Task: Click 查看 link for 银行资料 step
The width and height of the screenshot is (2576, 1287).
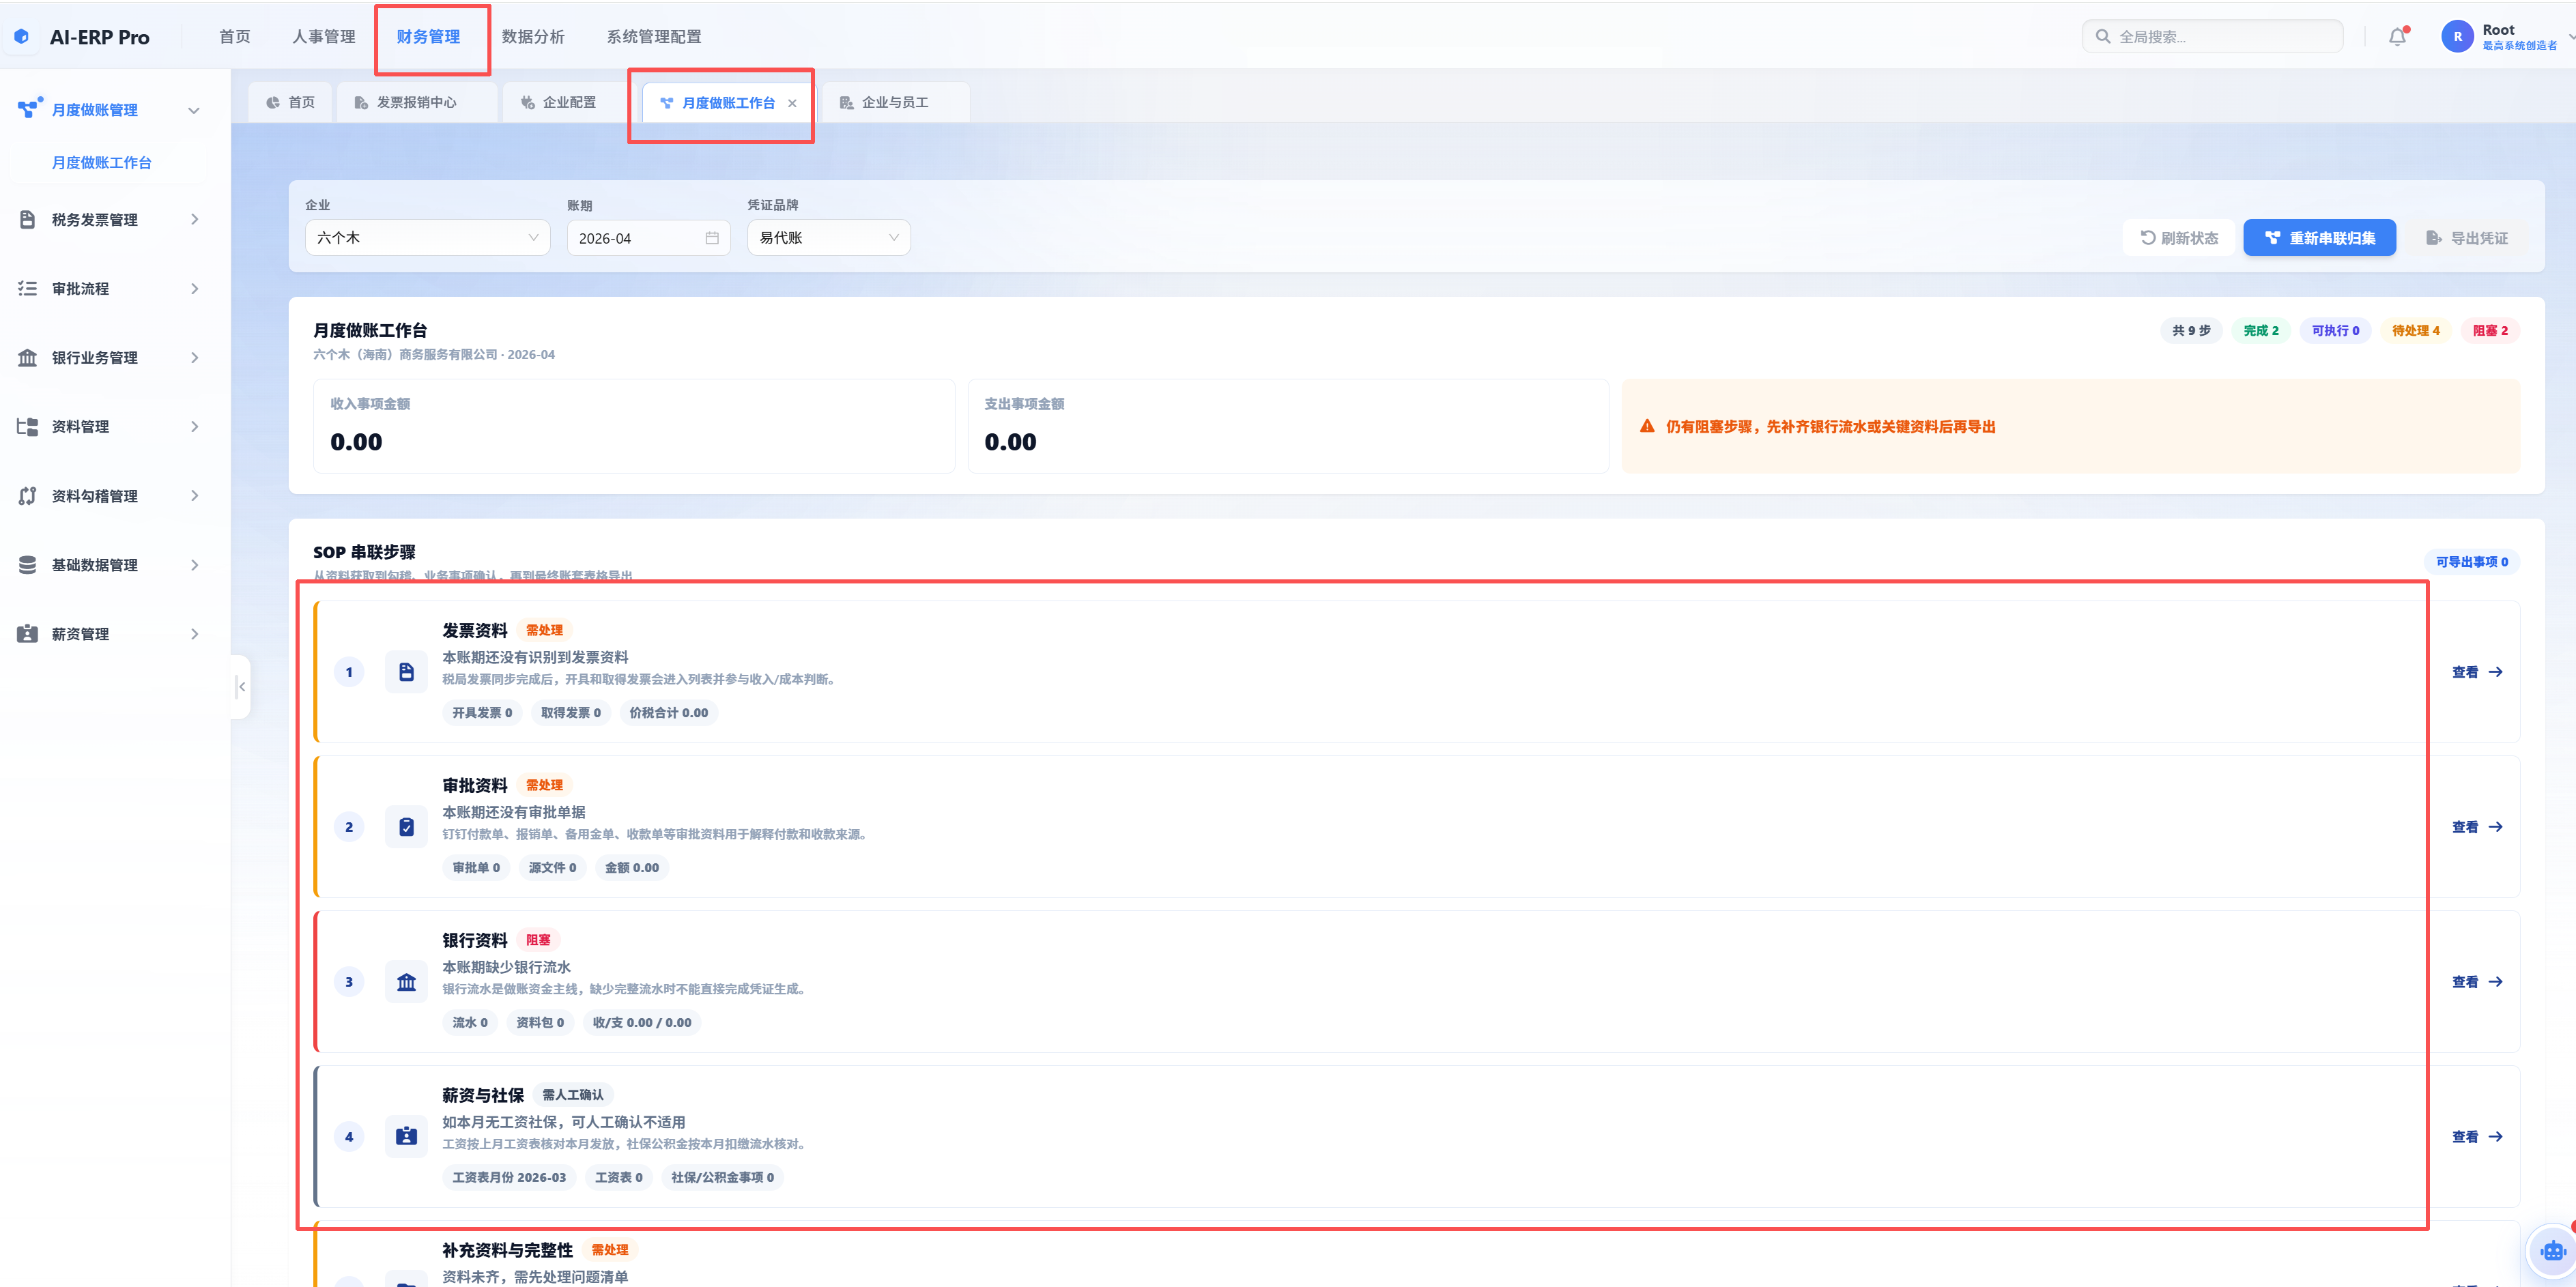Action: (2477, 982)
